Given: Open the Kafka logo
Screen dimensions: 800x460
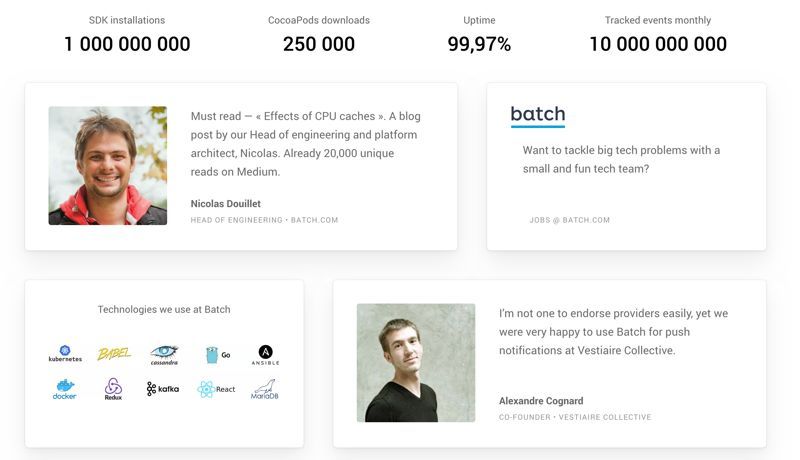Looking at the screenshot, I should coord(163,389).
